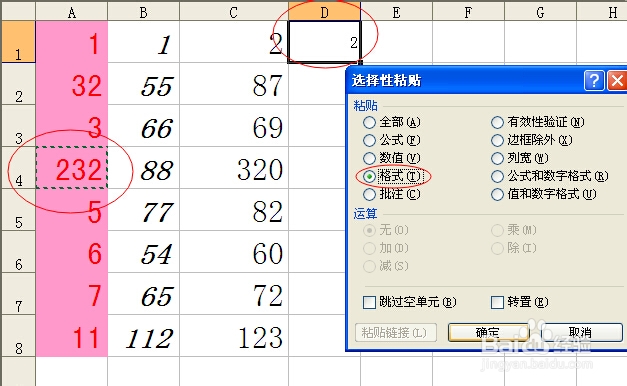Select cell C8 containing 123
627x386 pixels.
click(234, 336)
